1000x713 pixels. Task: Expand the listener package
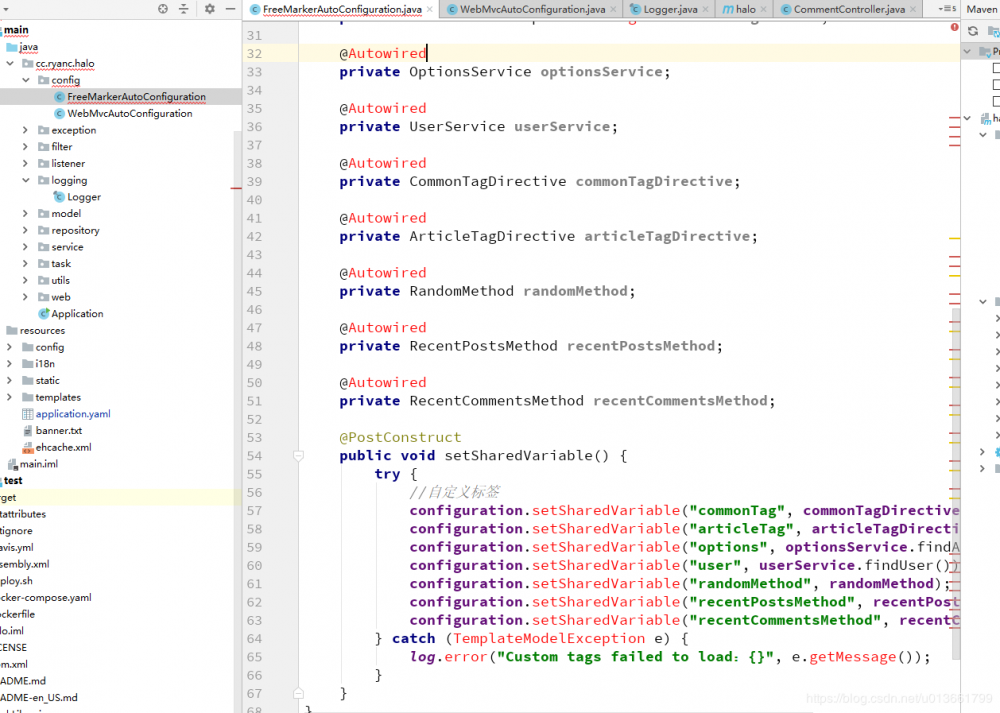pos(26,163)
